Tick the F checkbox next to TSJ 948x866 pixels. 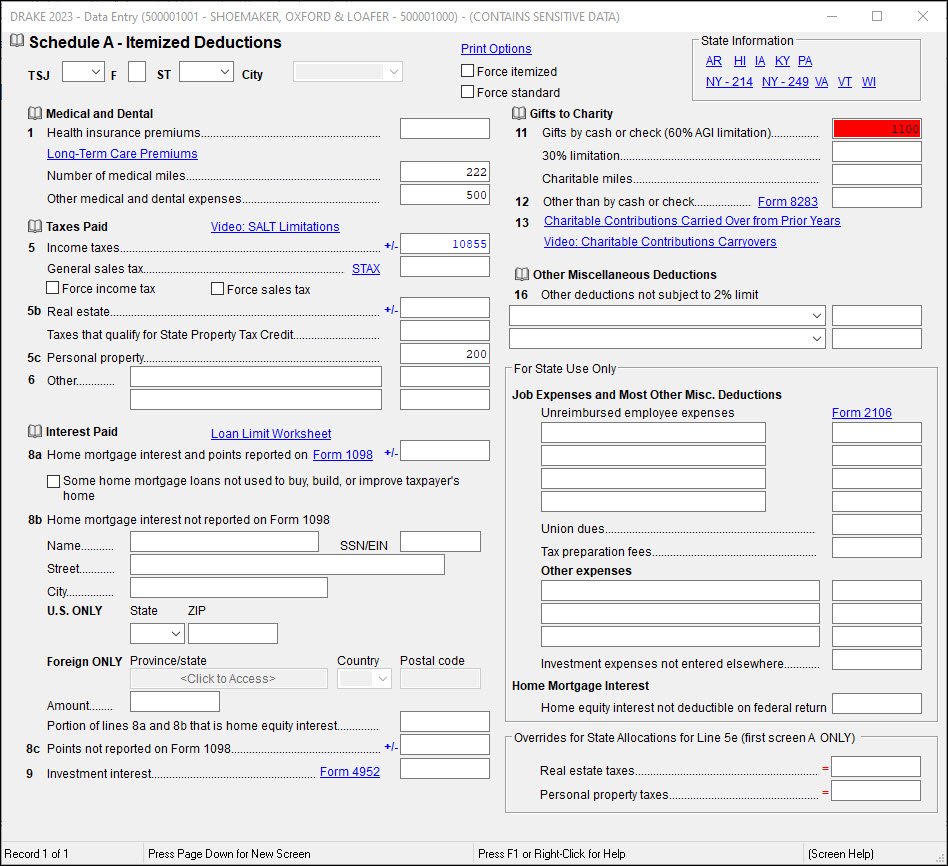137,71
